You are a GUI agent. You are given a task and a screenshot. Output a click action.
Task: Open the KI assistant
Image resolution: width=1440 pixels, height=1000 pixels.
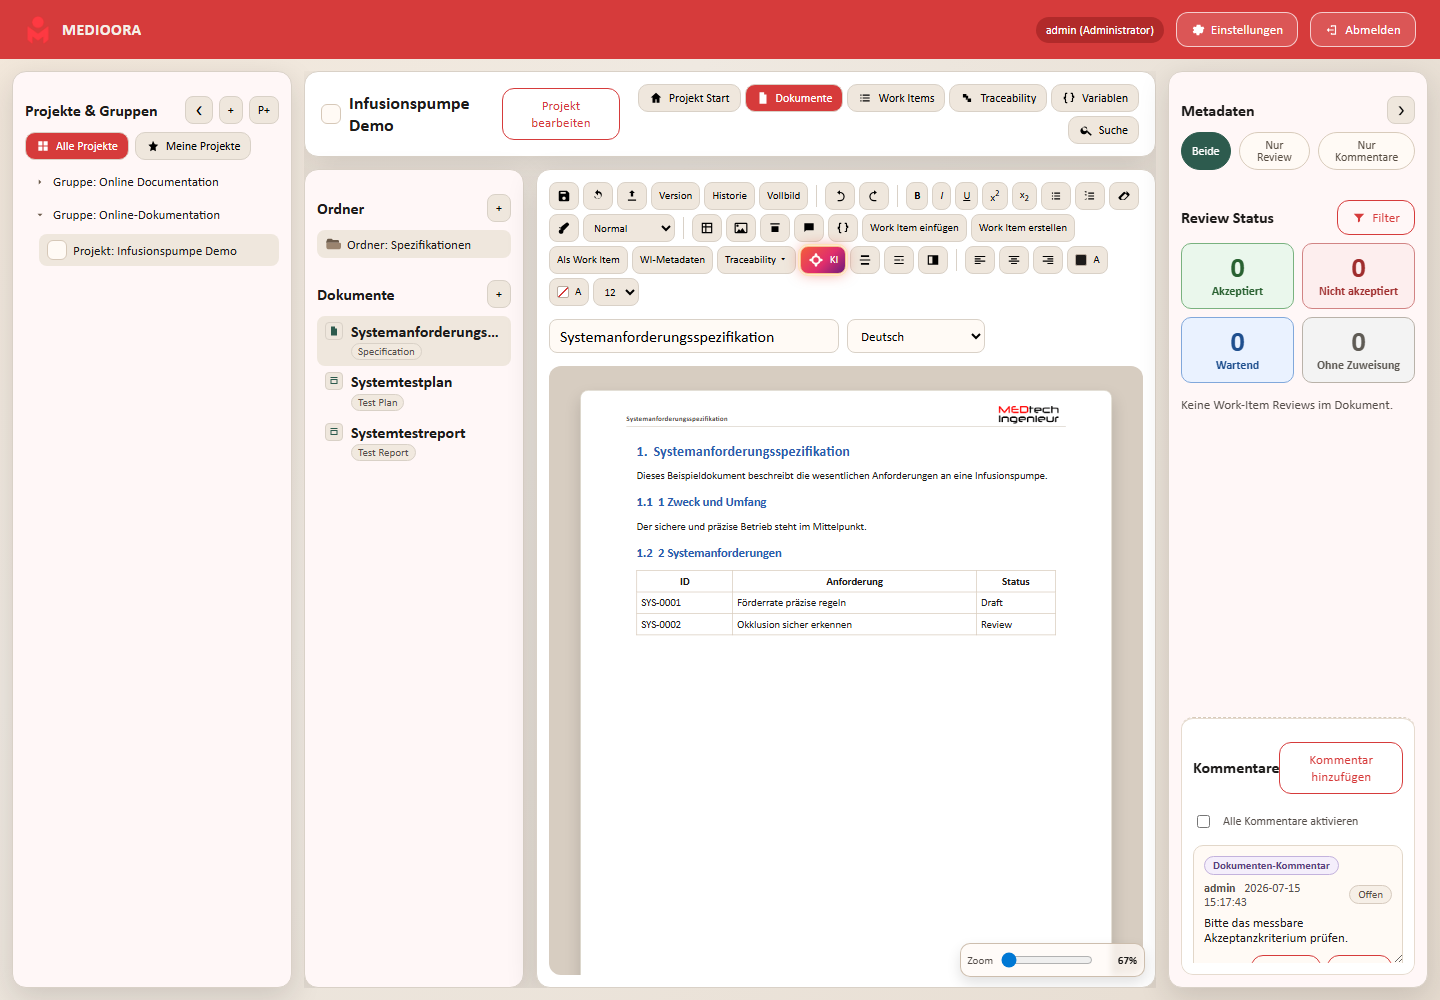pyautogui.click(x=823, y=260)
